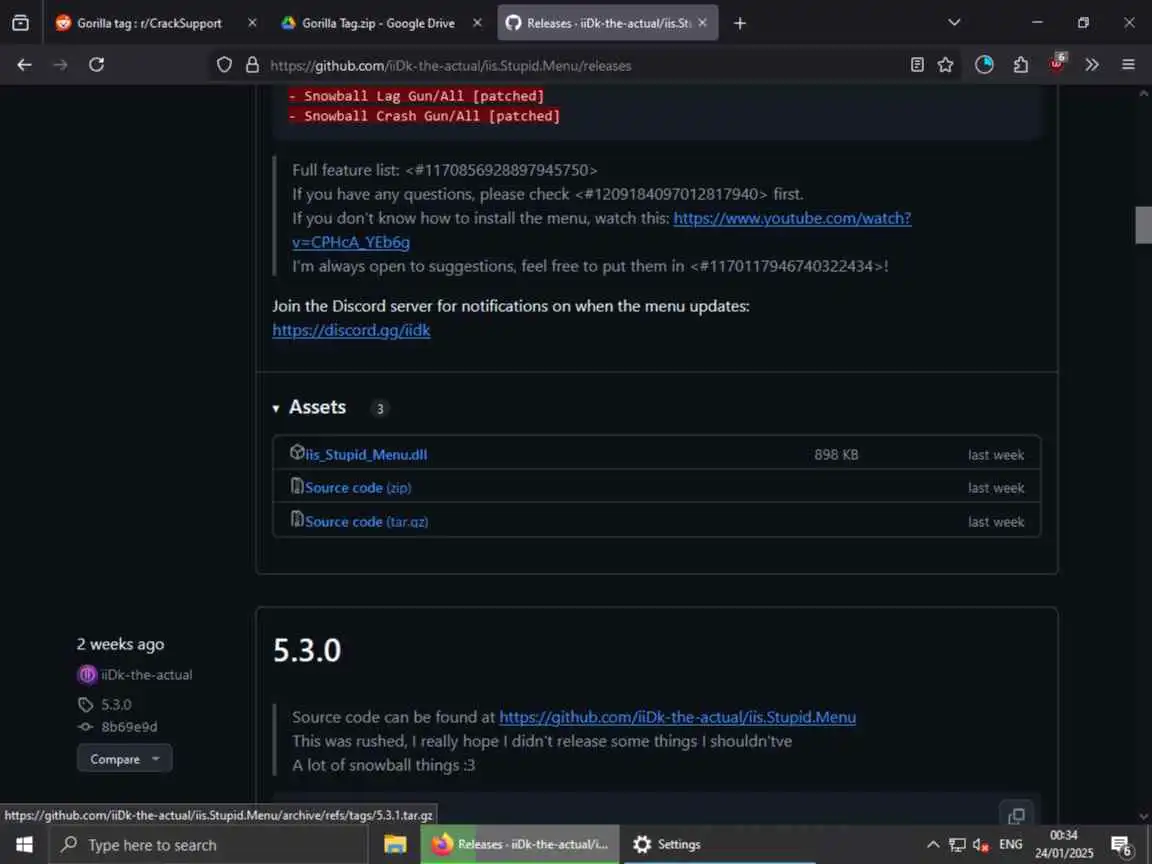The width and height of the screenshot is (1152, 864).
Task: Focus the Firefox Releases taskbar button
Action: click(x=520, y=844)
